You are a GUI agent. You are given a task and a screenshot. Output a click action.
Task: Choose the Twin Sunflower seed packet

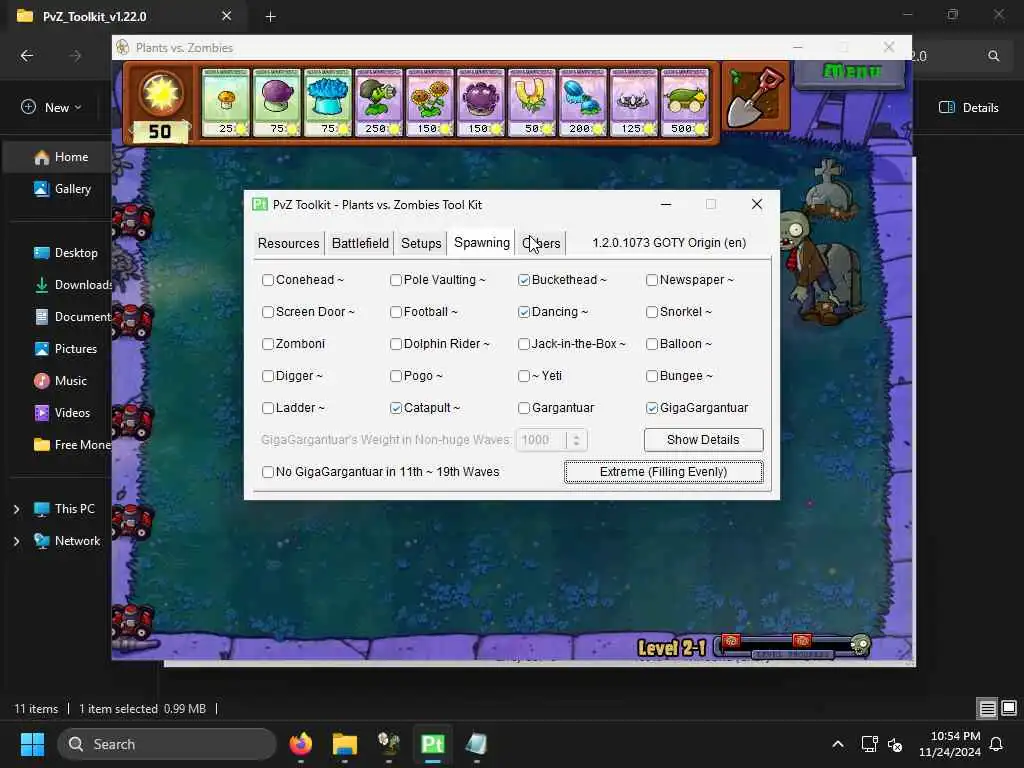430,102
